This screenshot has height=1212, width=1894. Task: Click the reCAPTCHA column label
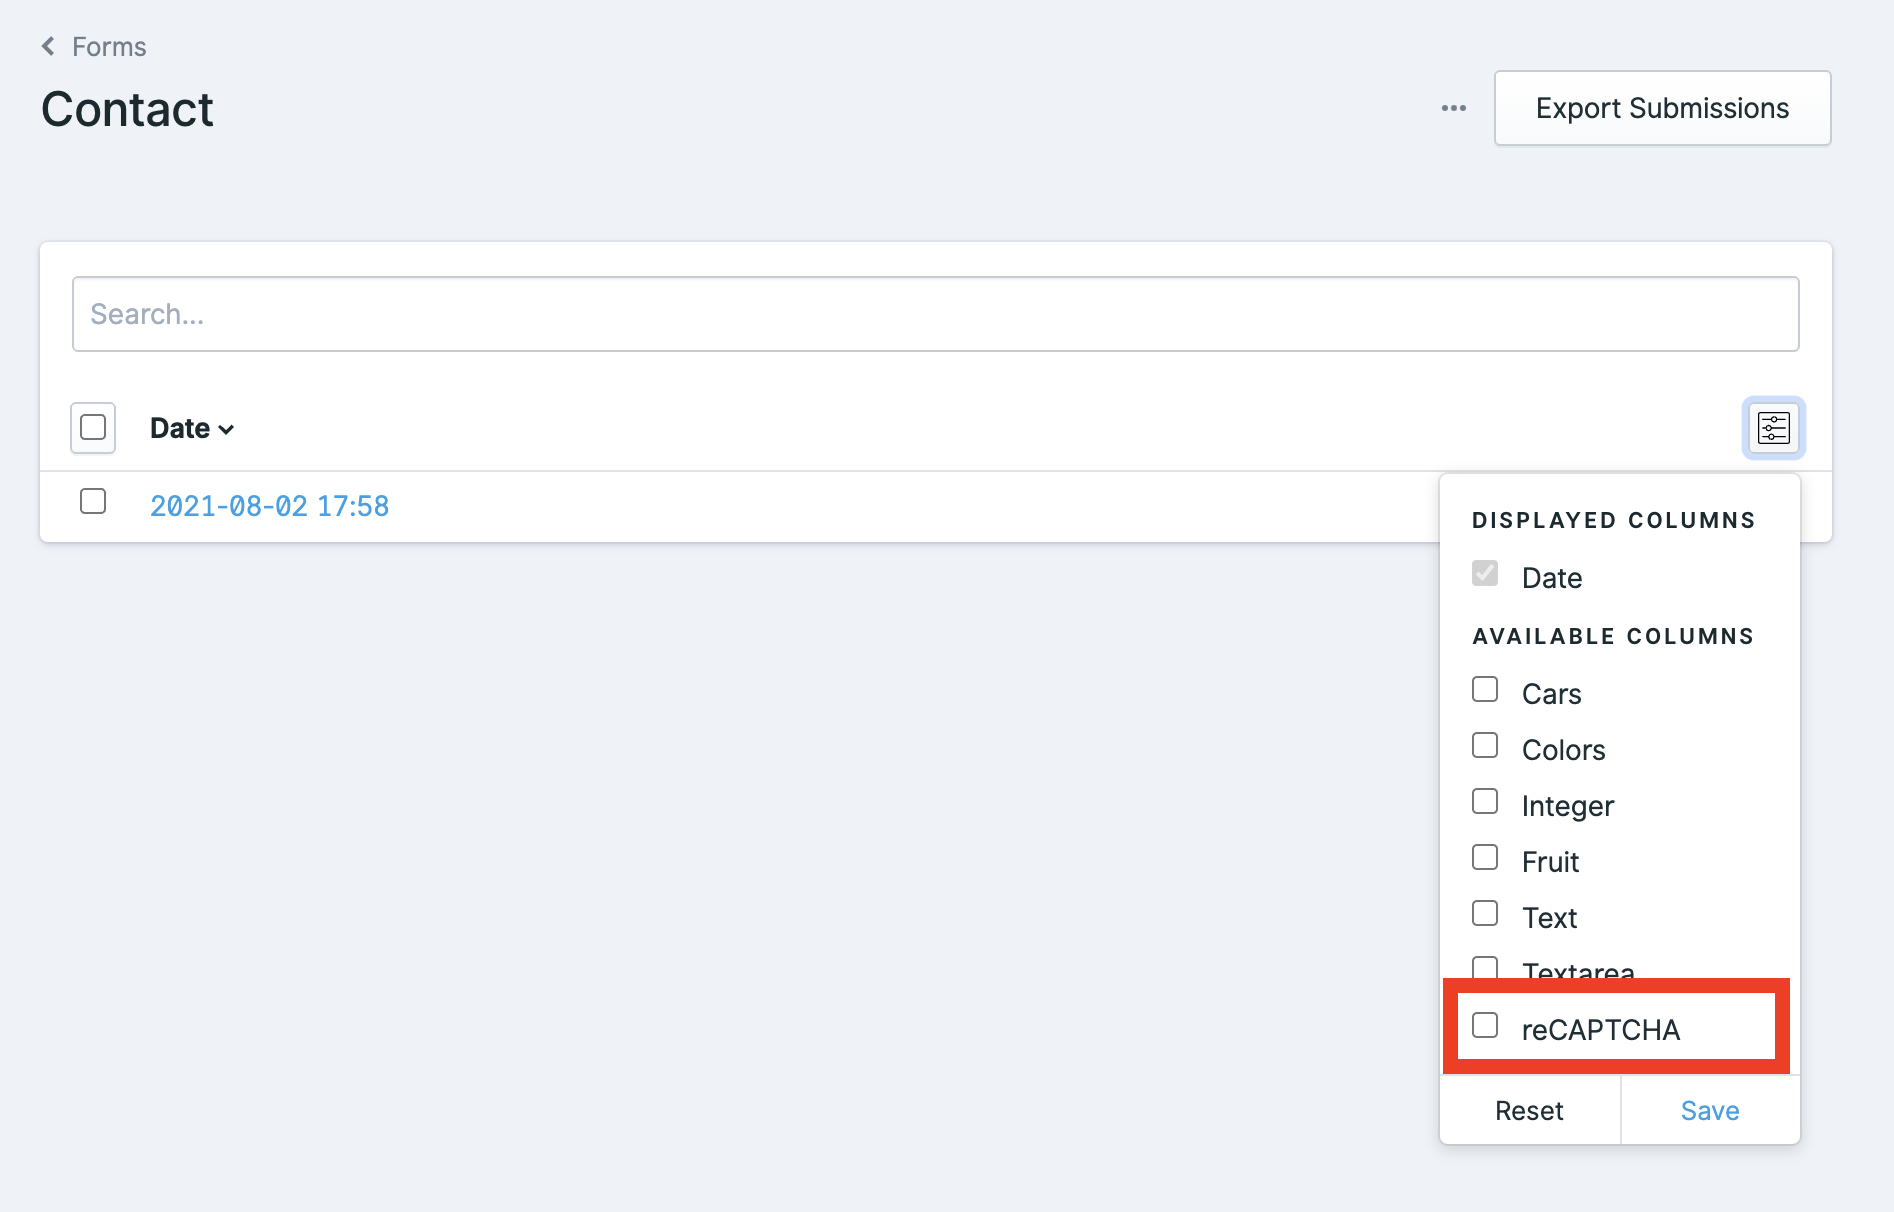1600,1030
